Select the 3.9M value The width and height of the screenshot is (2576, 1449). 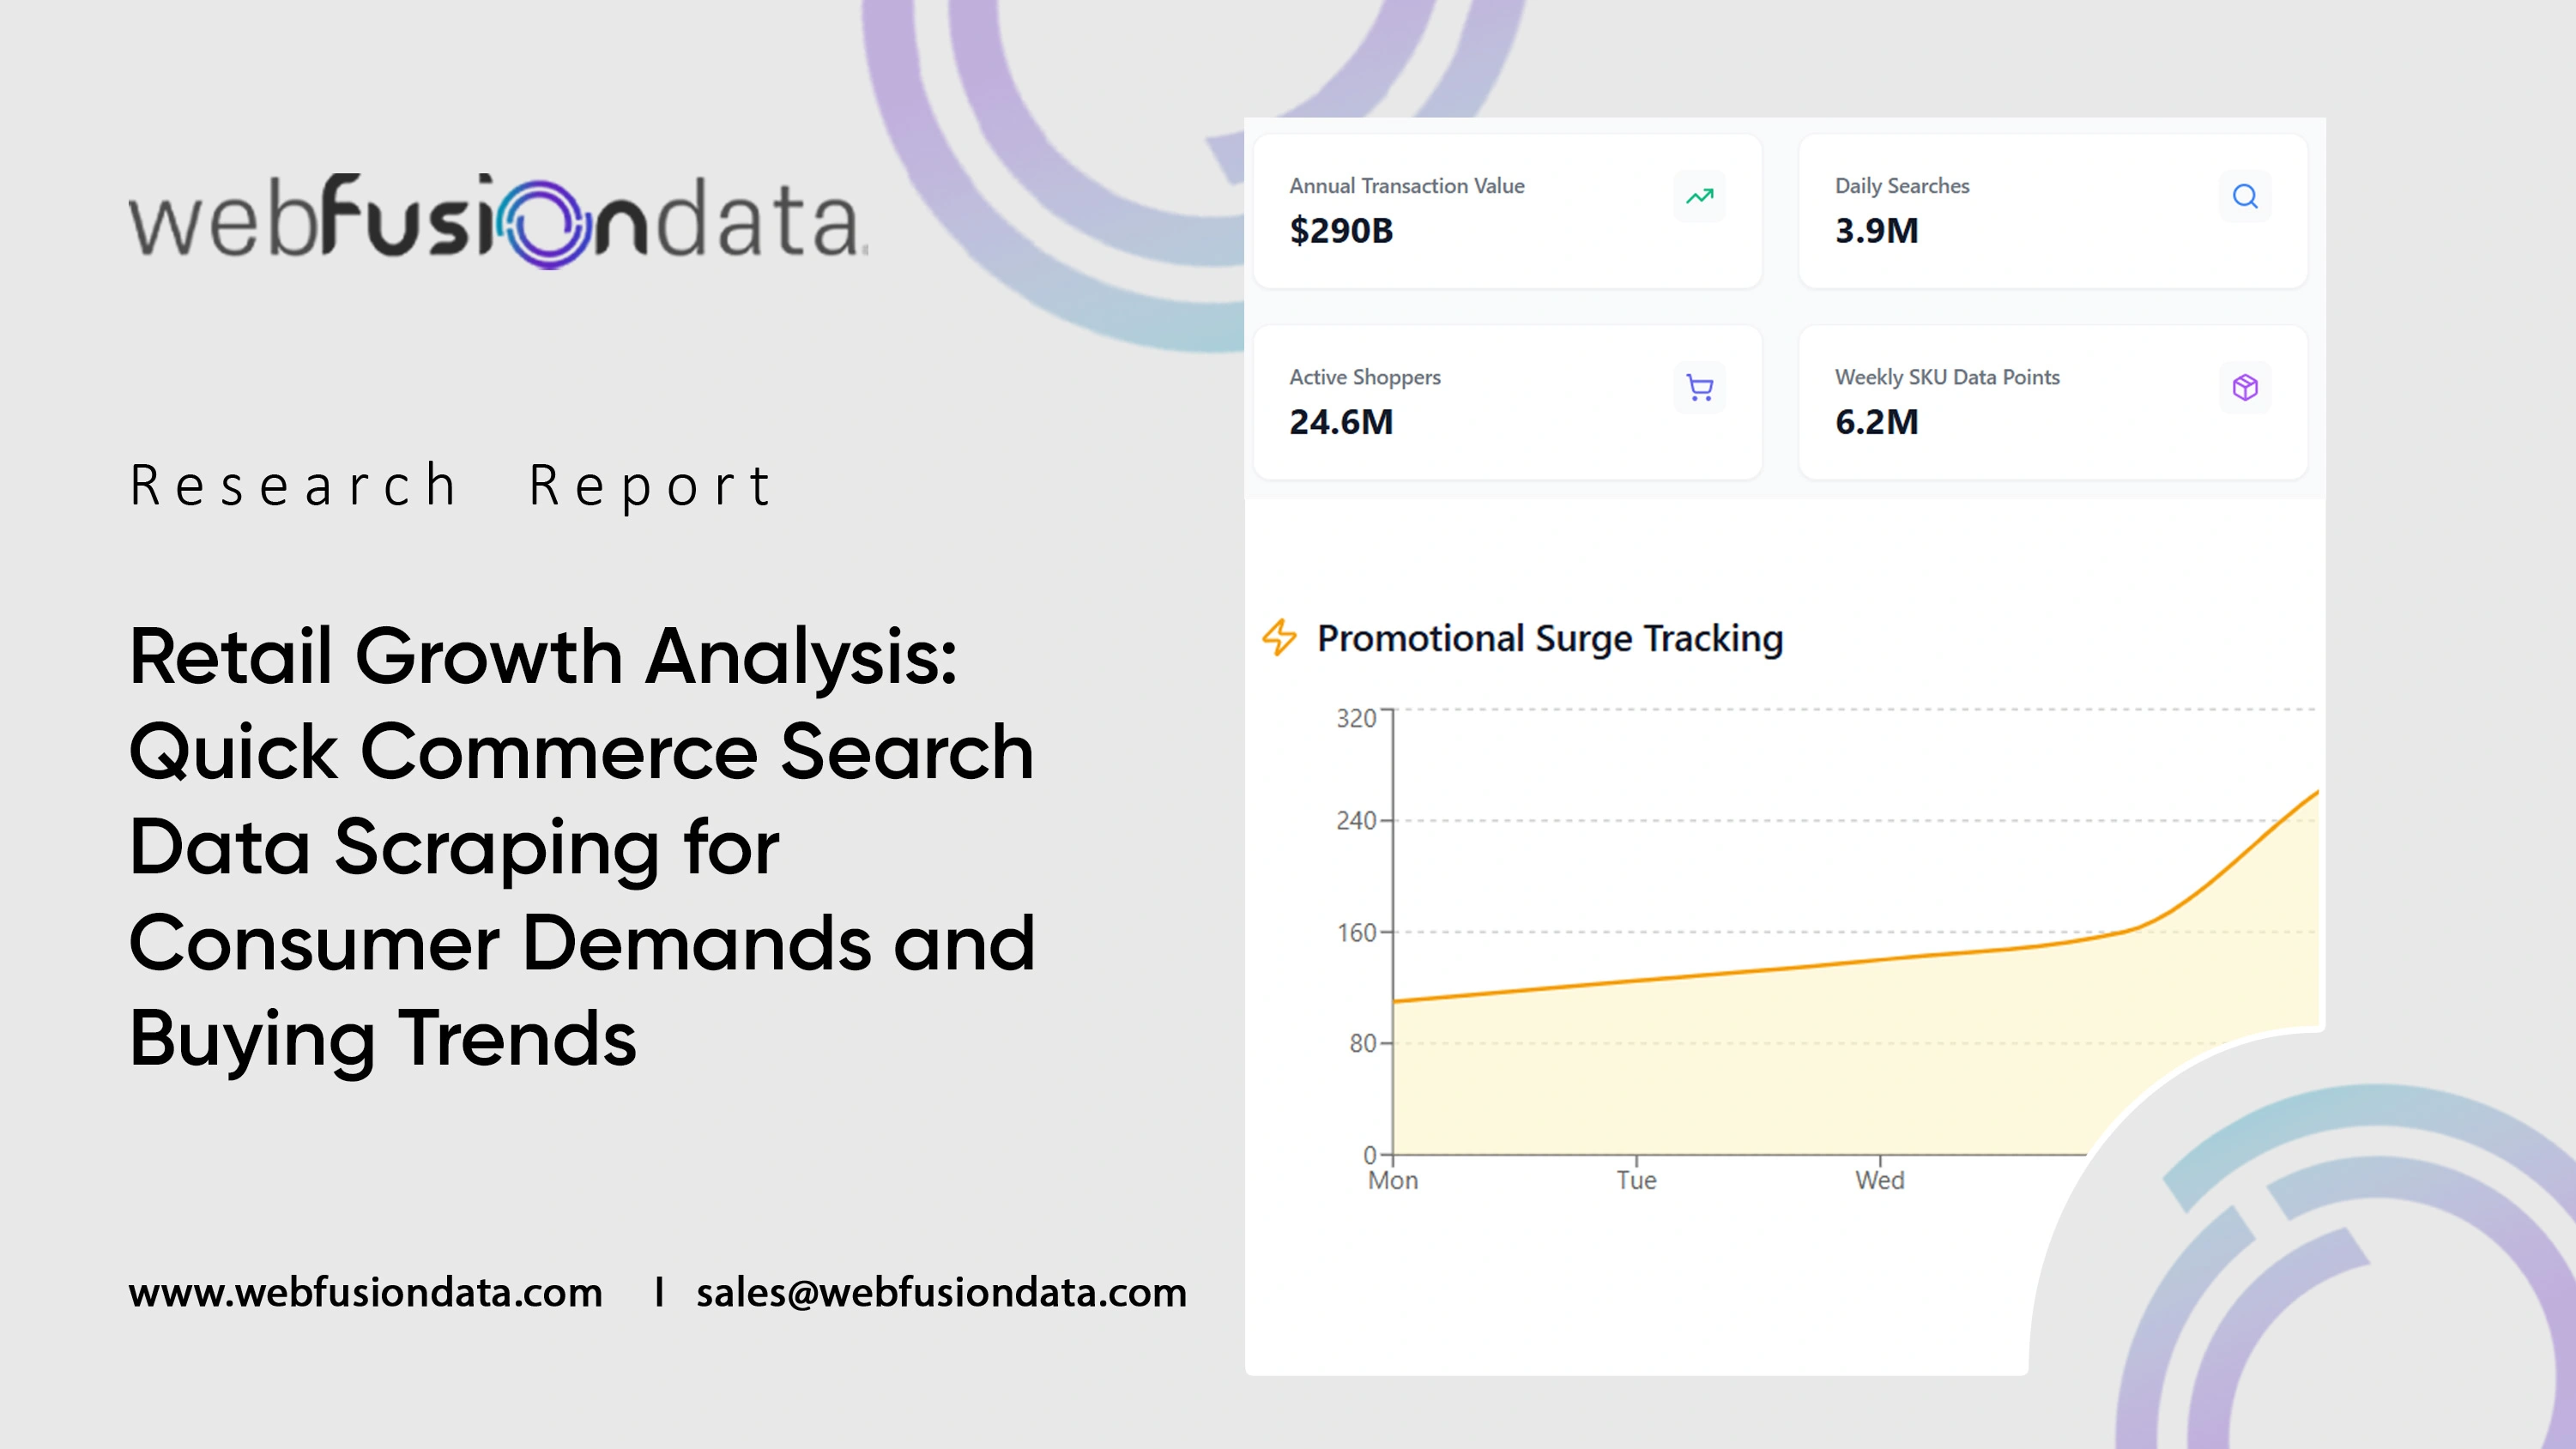(x=1876, y=231)
